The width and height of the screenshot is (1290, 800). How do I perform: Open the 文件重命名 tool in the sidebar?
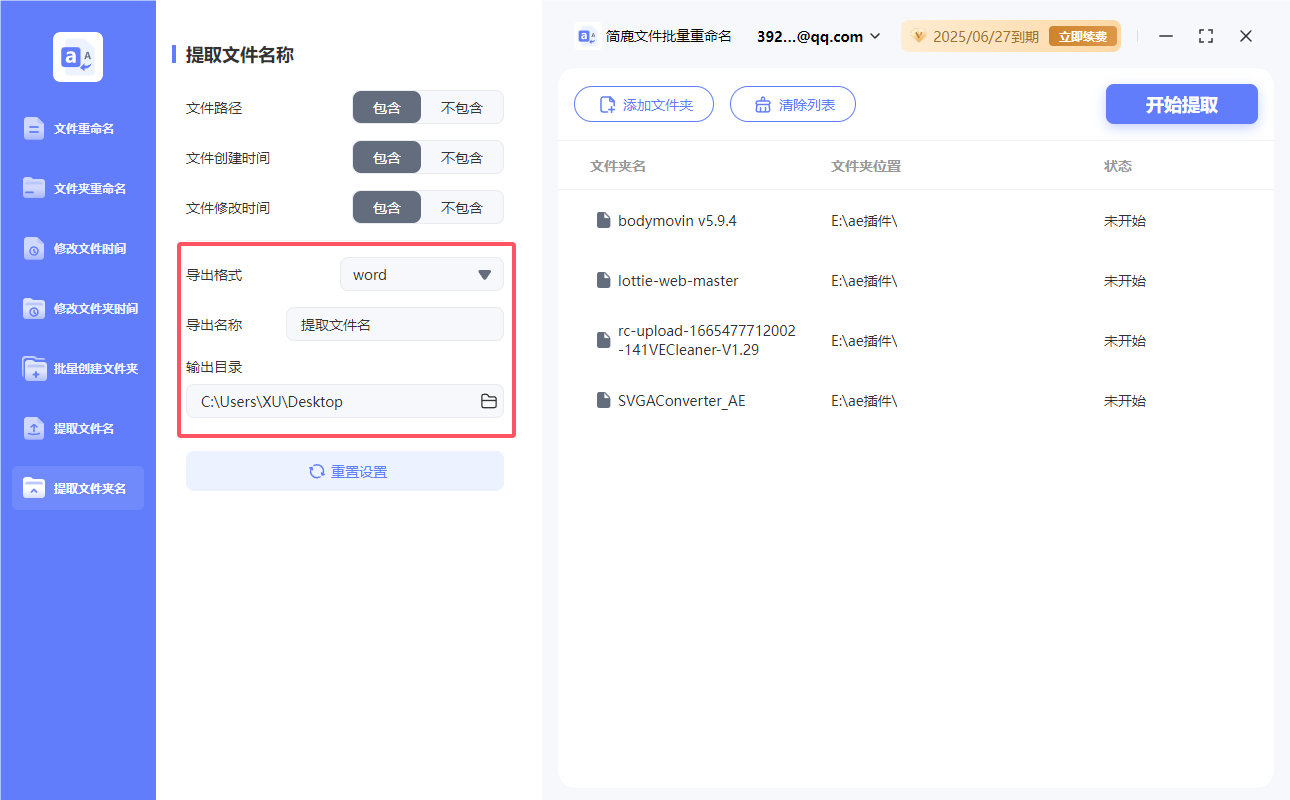point(77,128)
